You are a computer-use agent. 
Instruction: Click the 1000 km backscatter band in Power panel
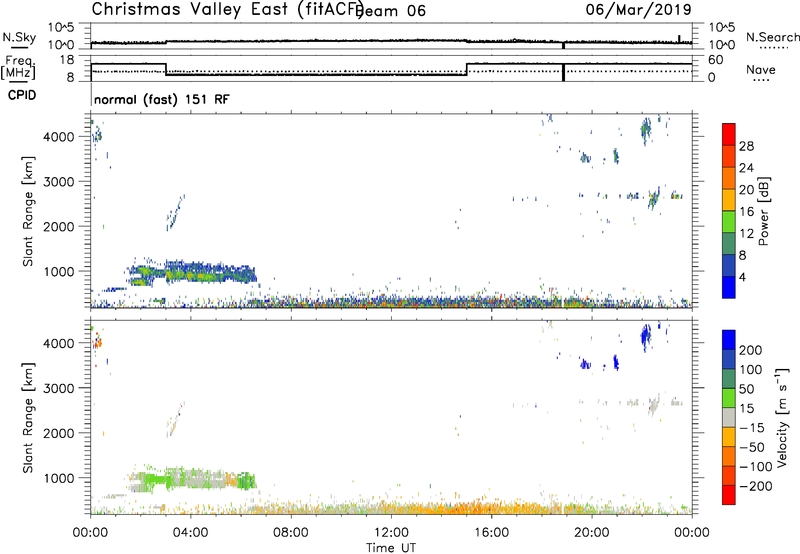coord(191,273)
